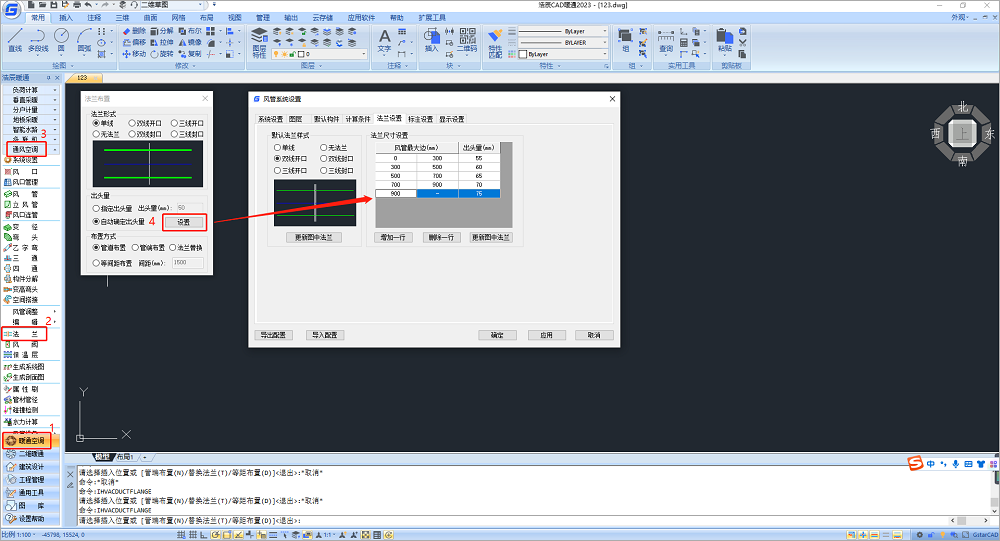Click the 粘贴 paste icon
Screen dimensions: 1000x541
pos(724,41)
